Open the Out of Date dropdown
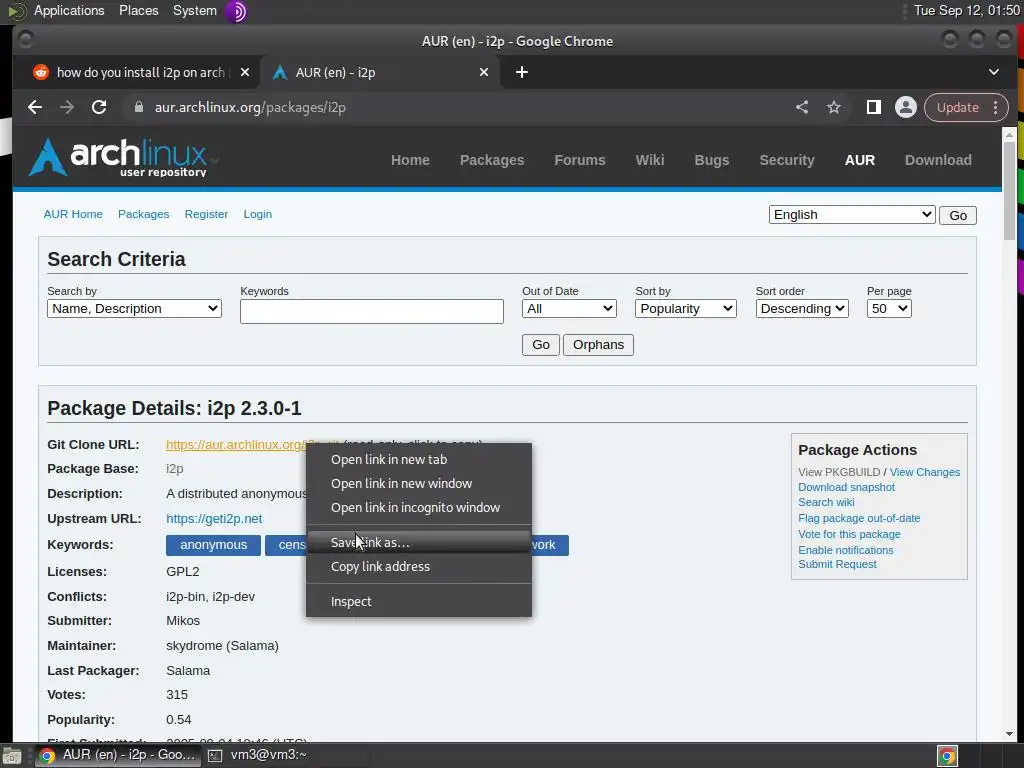 [569, 309]
